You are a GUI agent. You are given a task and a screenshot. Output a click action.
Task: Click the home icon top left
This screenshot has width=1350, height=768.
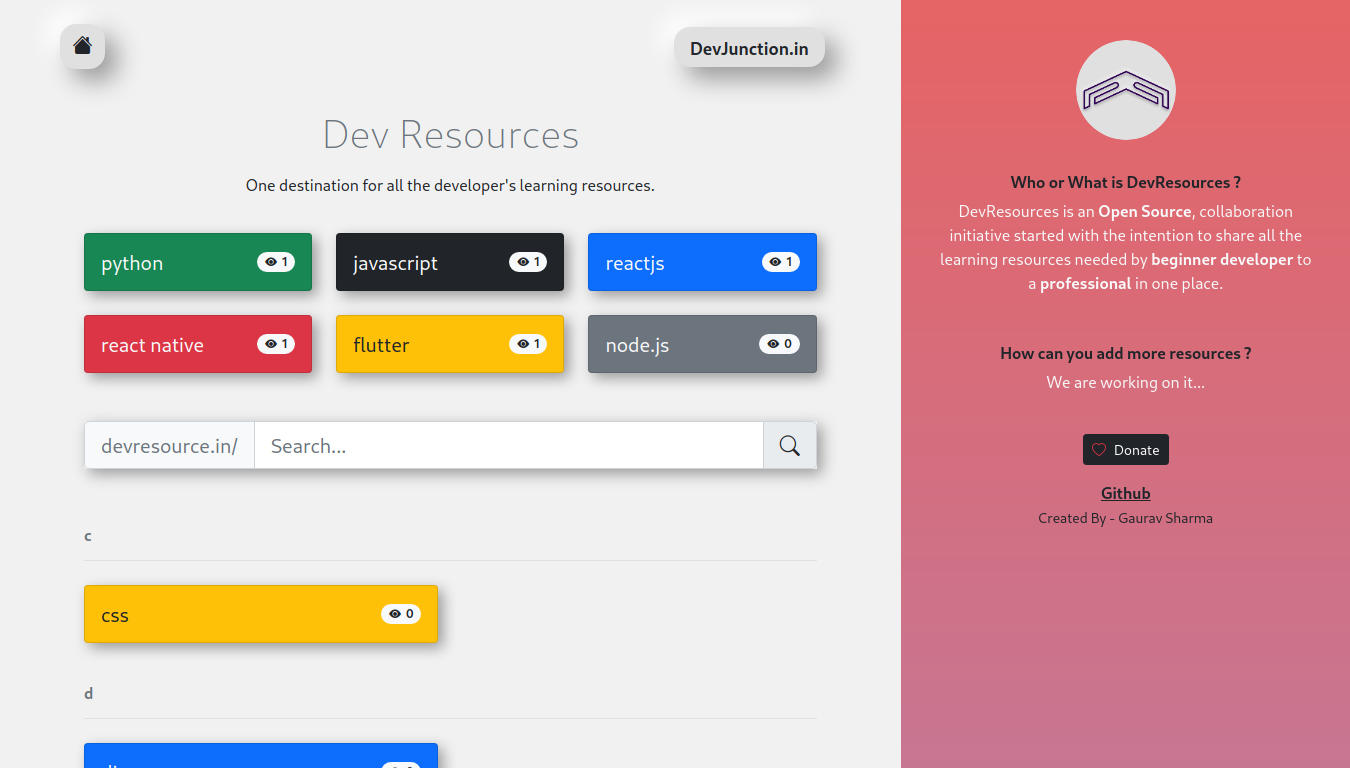pyautogui.click(x=83, y=46)
